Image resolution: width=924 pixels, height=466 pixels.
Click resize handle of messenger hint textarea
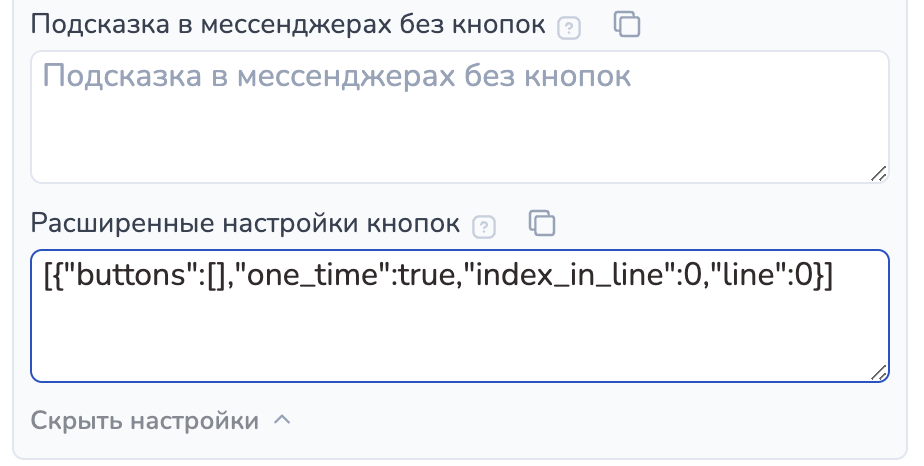pyautogui.click(x=878, y=173)
